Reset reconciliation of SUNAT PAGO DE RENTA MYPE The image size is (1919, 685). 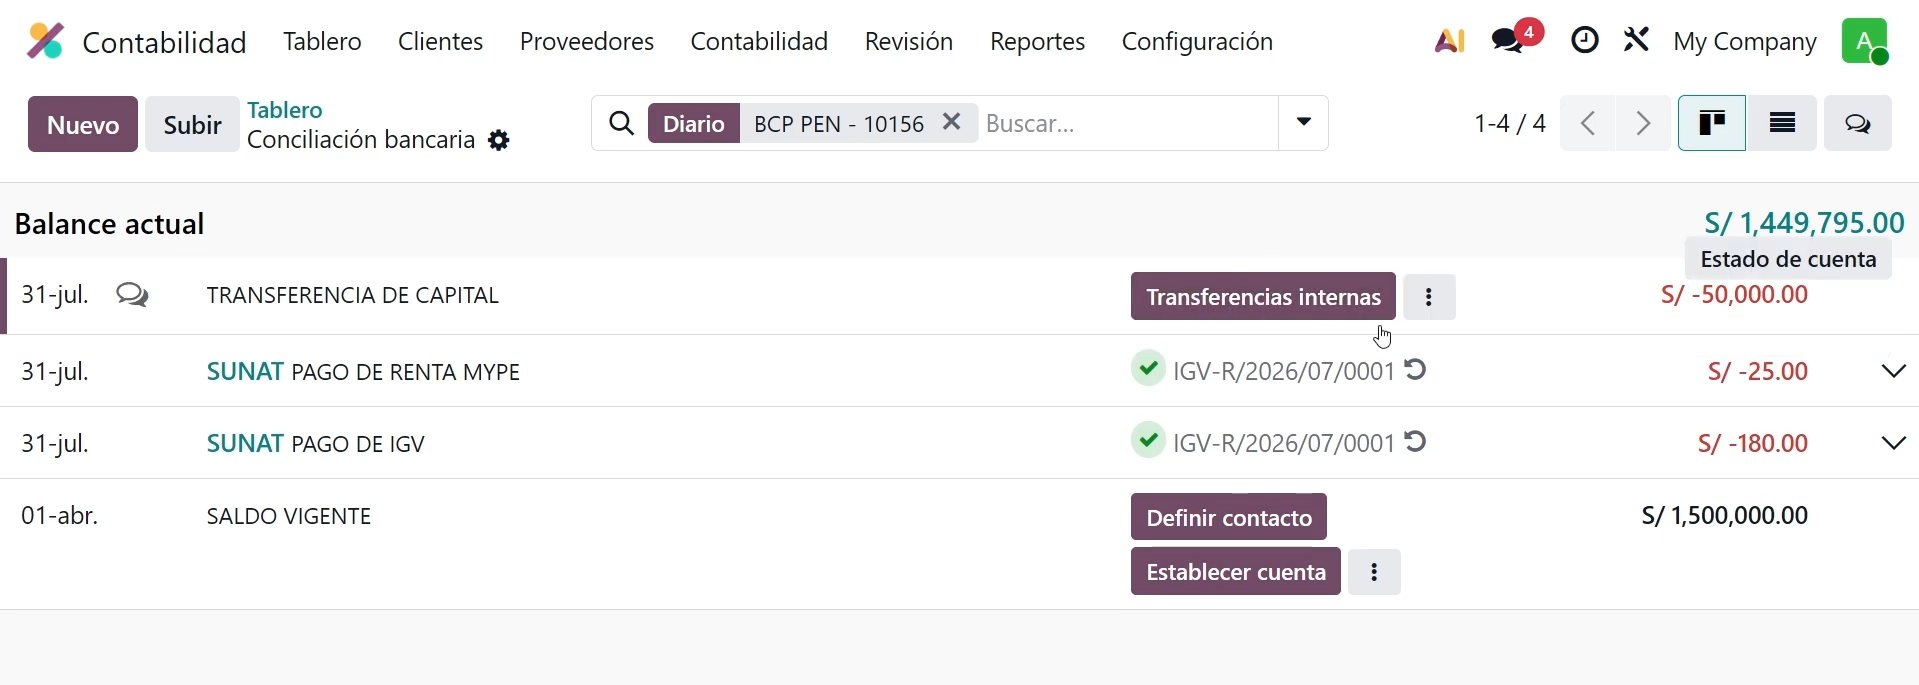[1416, 370]
